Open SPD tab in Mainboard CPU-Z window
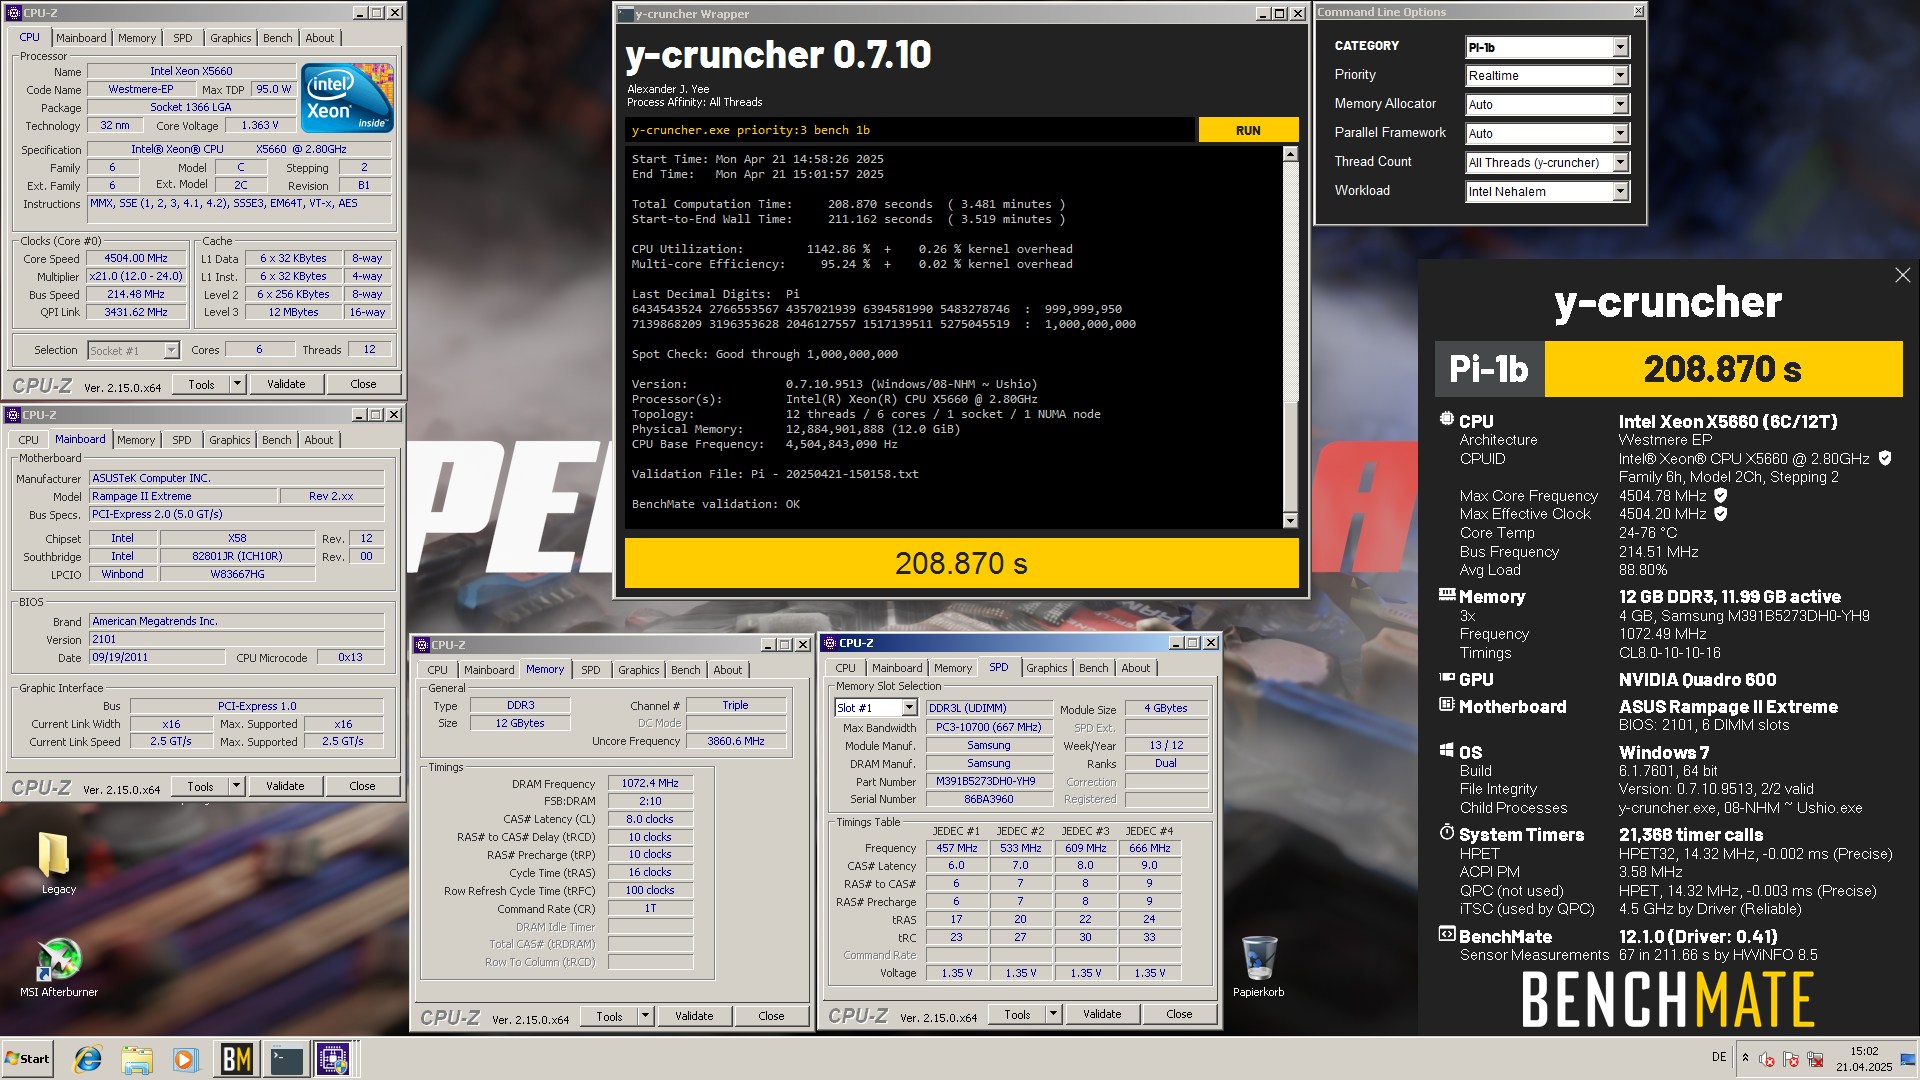 181,440
